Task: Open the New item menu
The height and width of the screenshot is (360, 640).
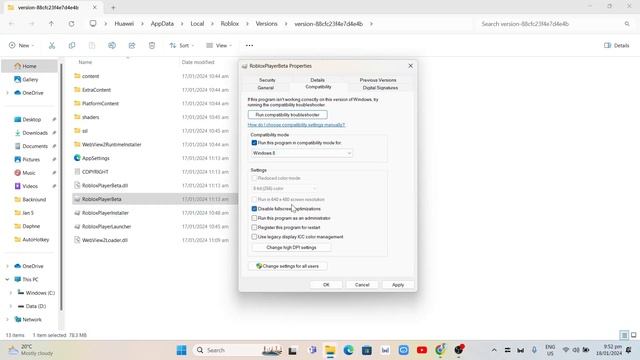Action: pos(22,45)
